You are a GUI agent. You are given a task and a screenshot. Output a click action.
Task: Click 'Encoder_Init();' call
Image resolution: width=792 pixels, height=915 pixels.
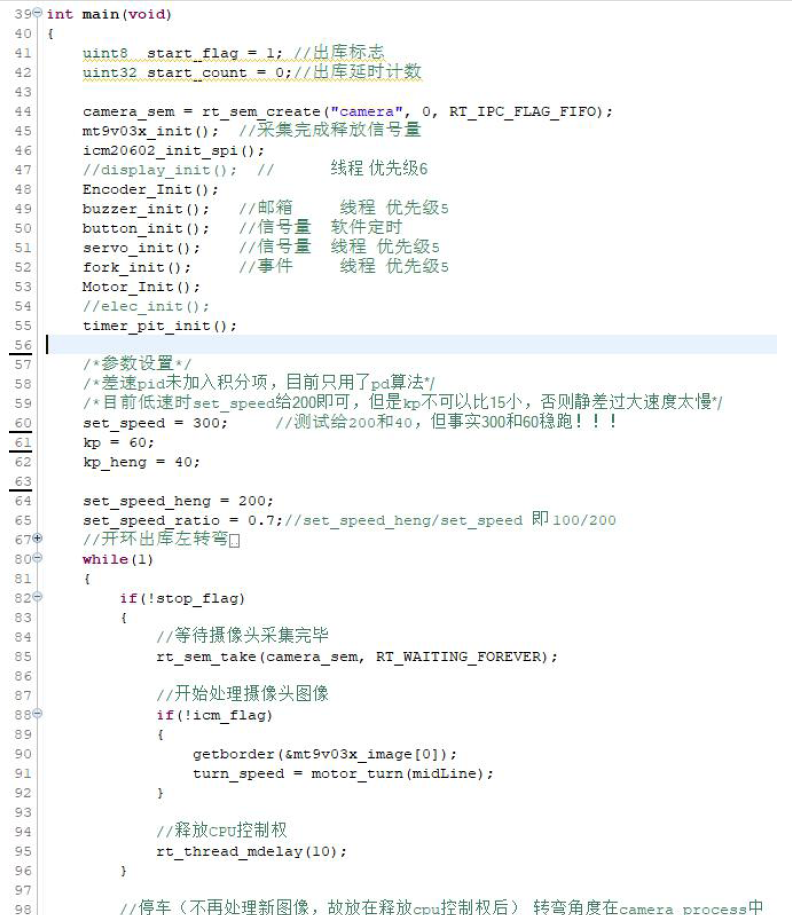pos(151,190)
